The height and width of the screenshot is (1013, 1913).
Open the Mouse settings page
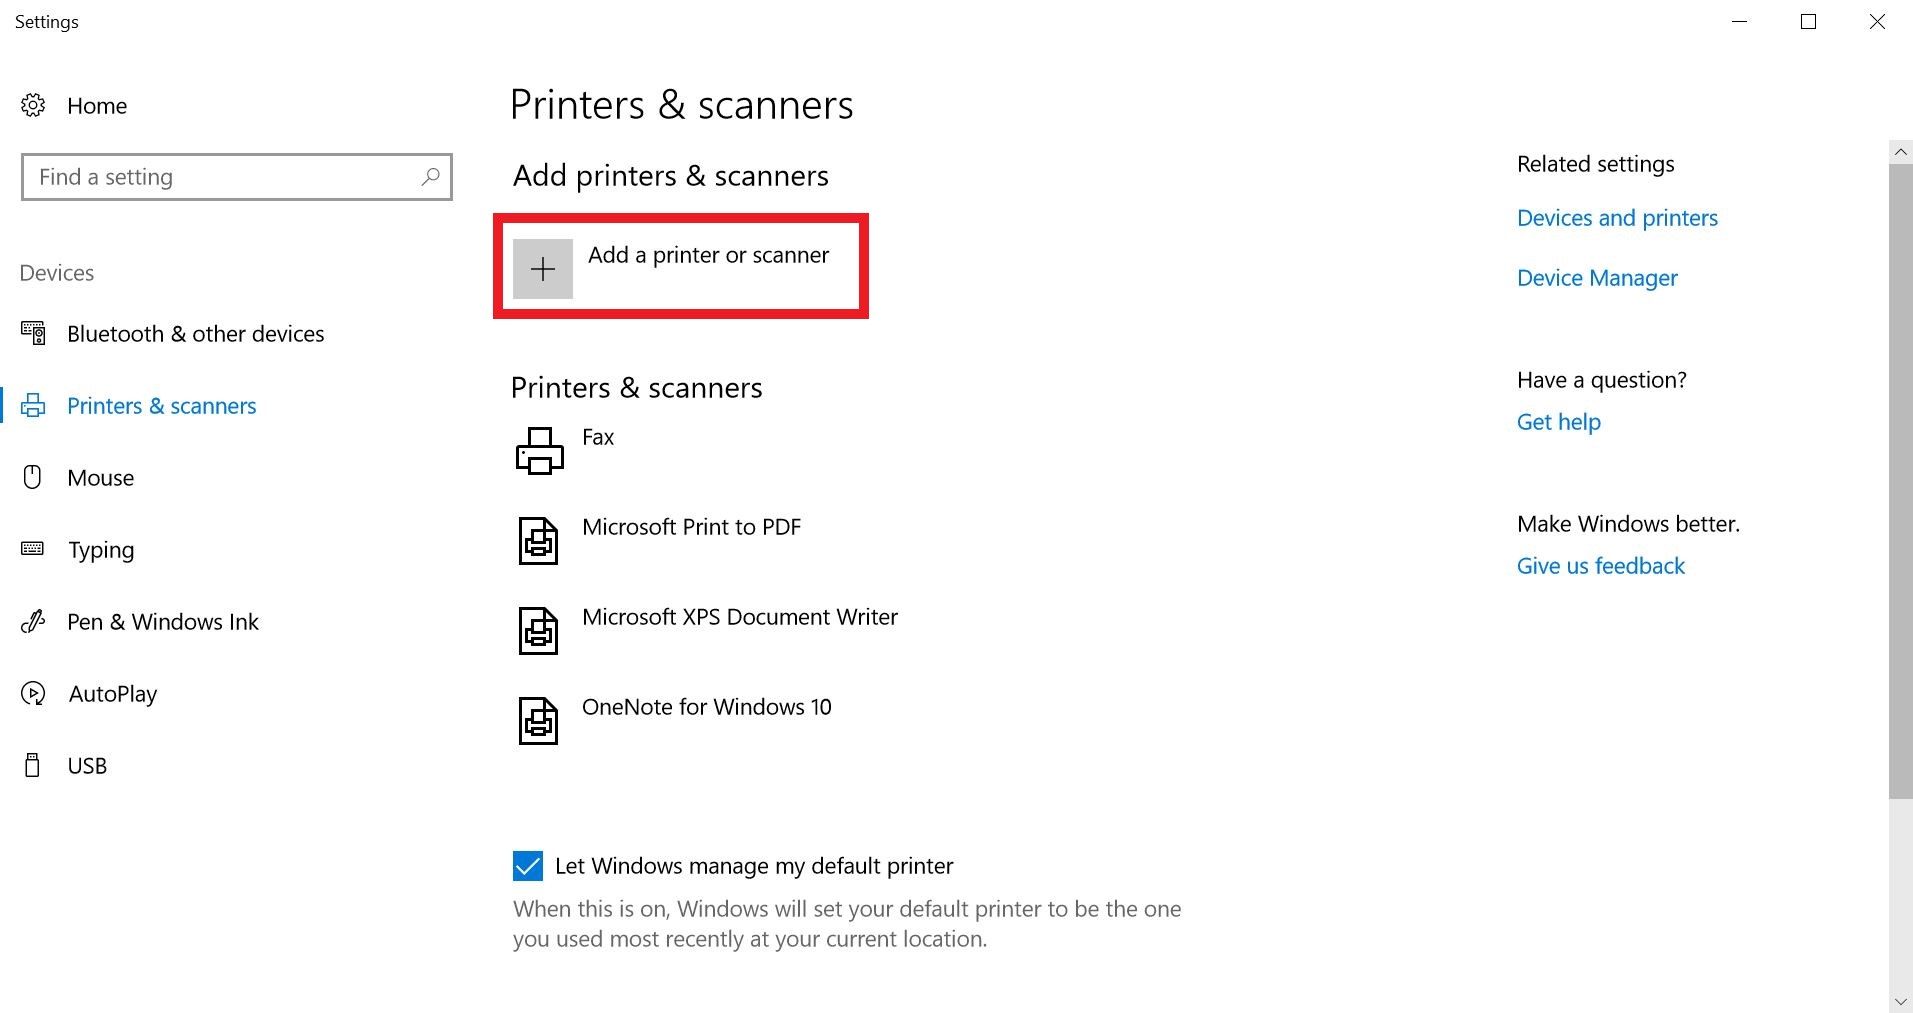click(x=100, y=478)
